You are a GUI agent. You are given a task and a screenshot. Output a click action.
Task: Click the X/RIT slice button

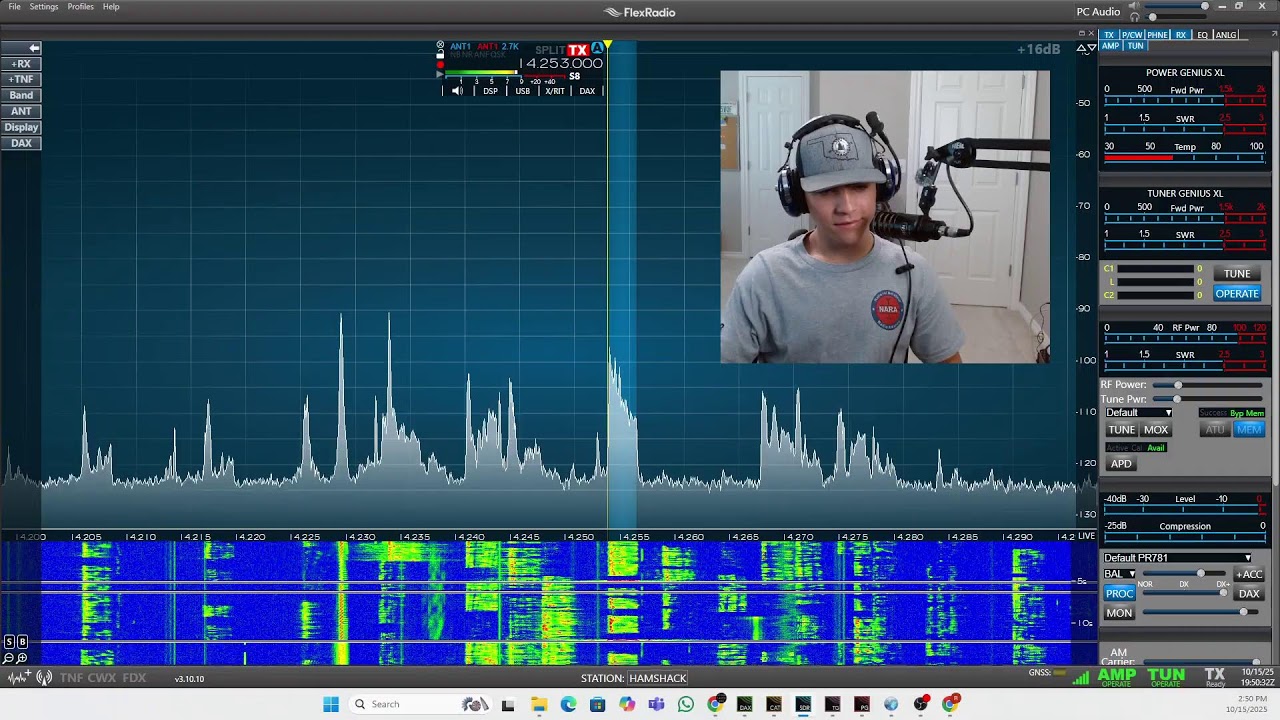[555, 91]
